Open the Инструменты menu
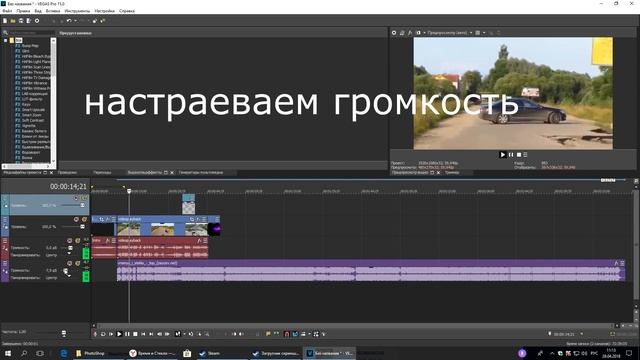Image resolution: width=640 pixels, height=360 pixels. point(77,11)
